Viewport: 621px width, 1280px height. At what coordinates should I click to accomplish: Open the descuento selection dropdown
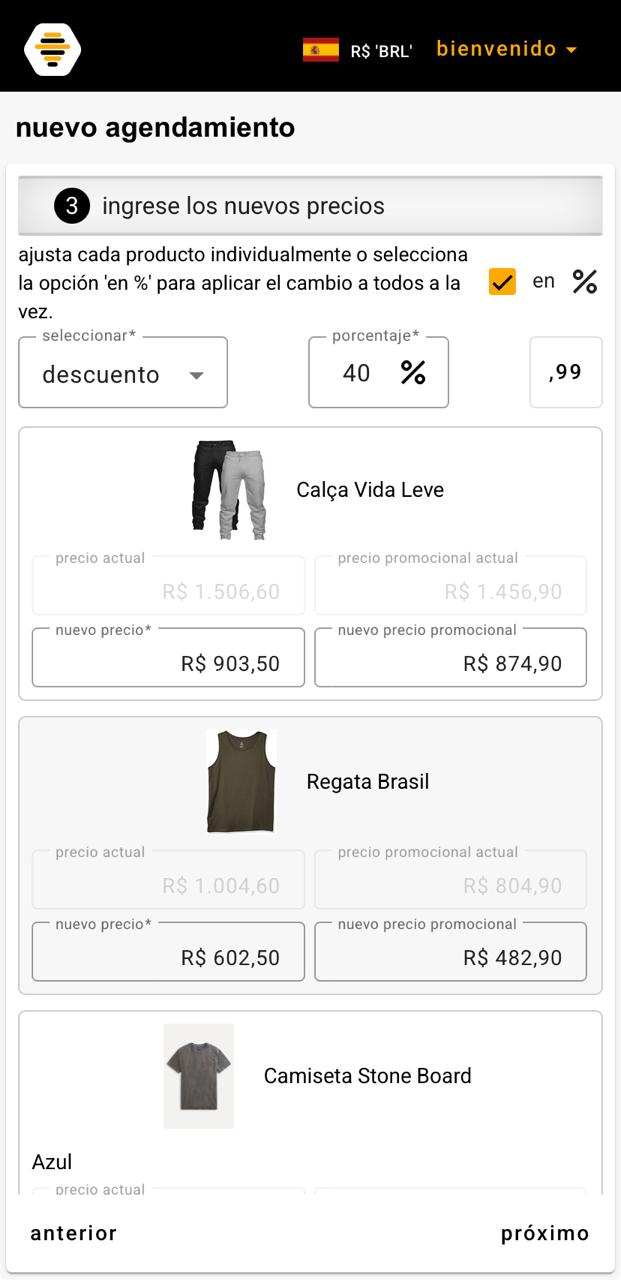(x=123, y=373)
